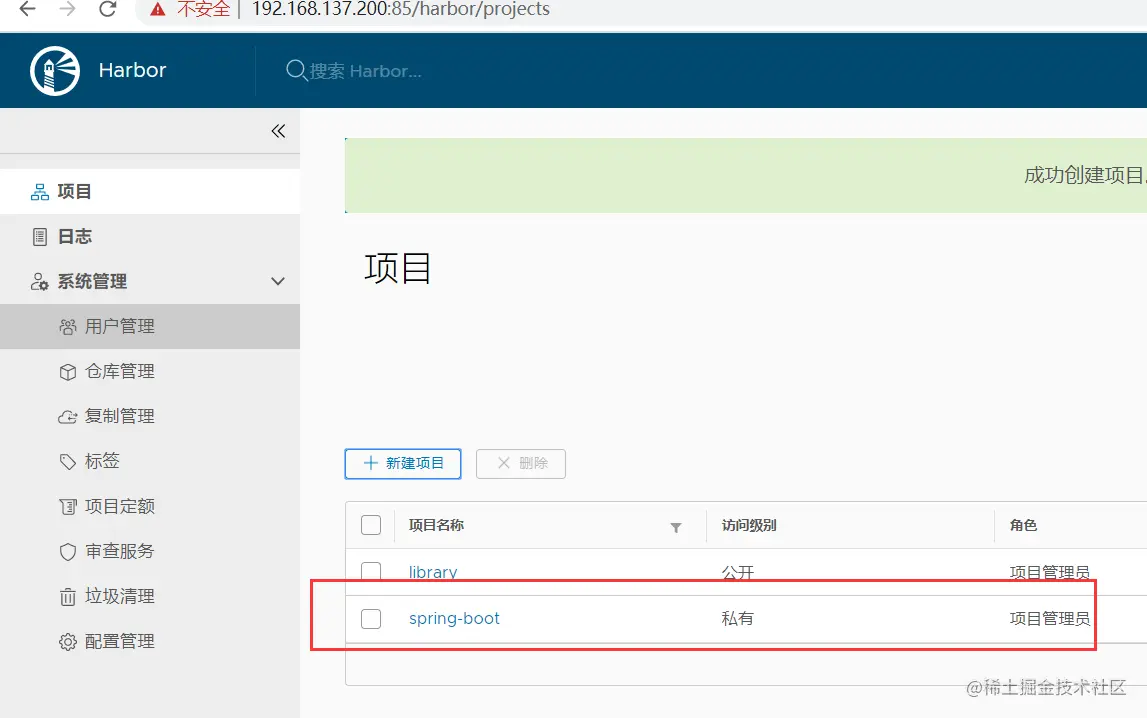Collapse the sidebar with double chevron

278,131
